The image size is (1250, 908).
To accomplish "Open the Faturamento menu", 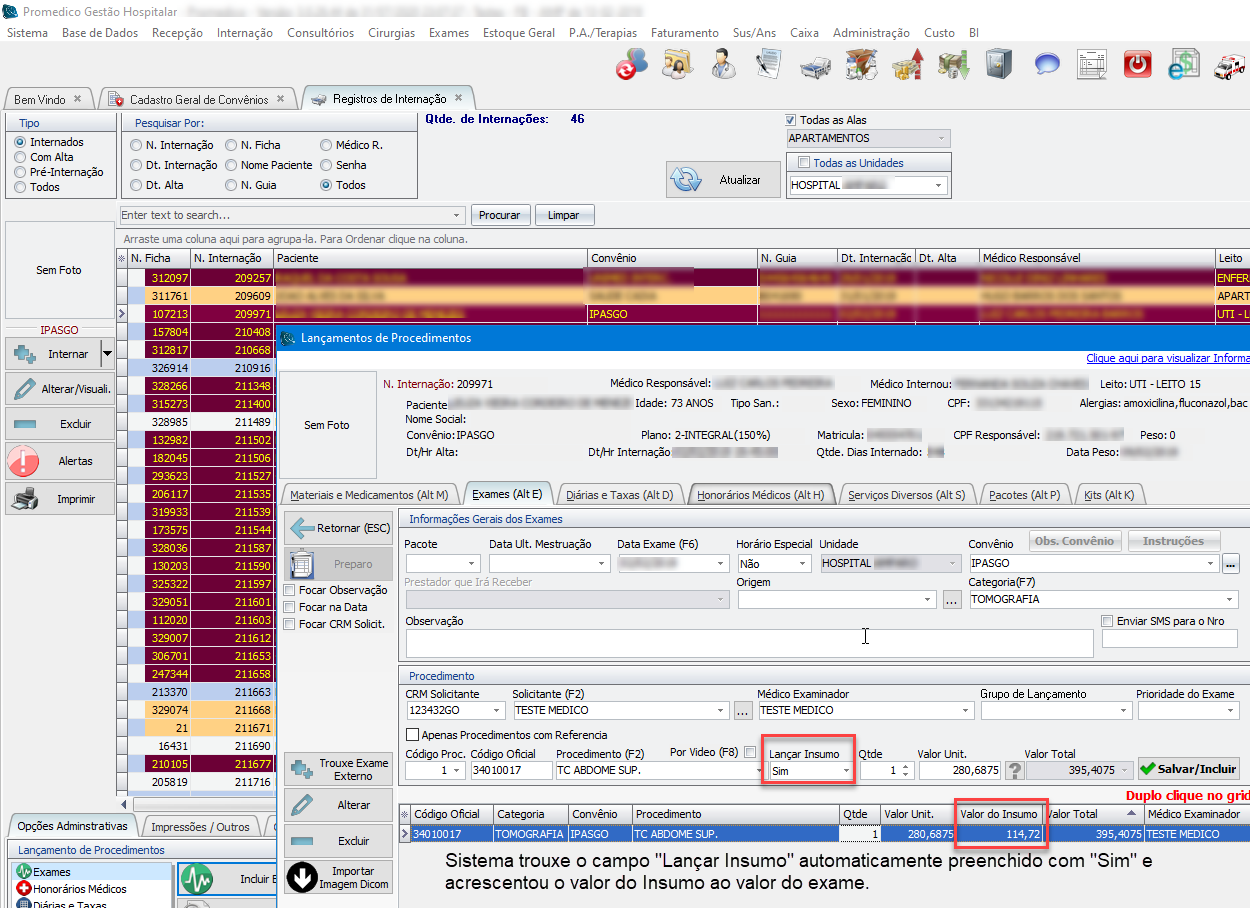I will click(x=684, y=33).
